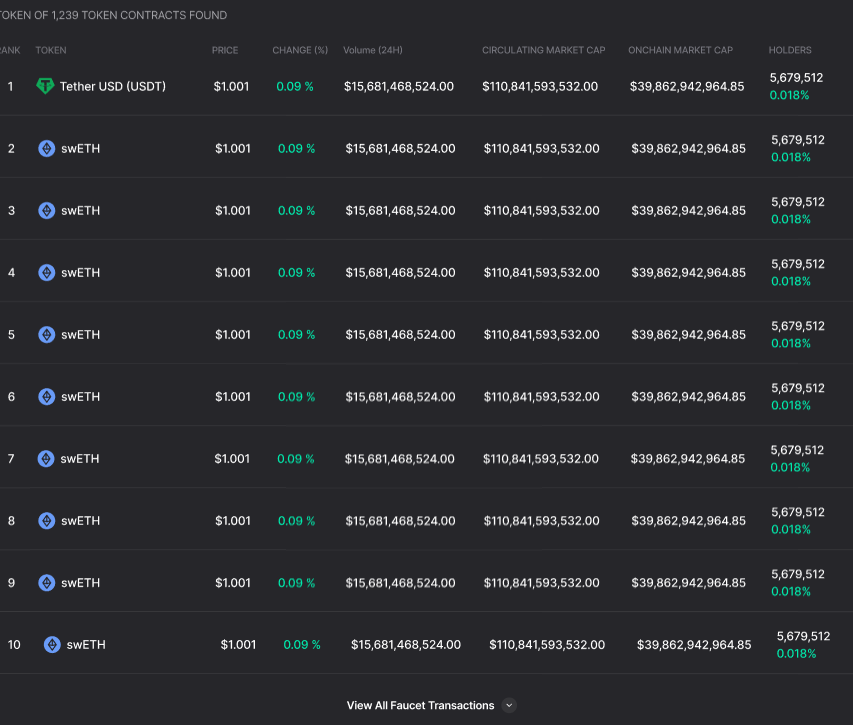Click the swETH icon in rank 2 row

tap(47, 148)
